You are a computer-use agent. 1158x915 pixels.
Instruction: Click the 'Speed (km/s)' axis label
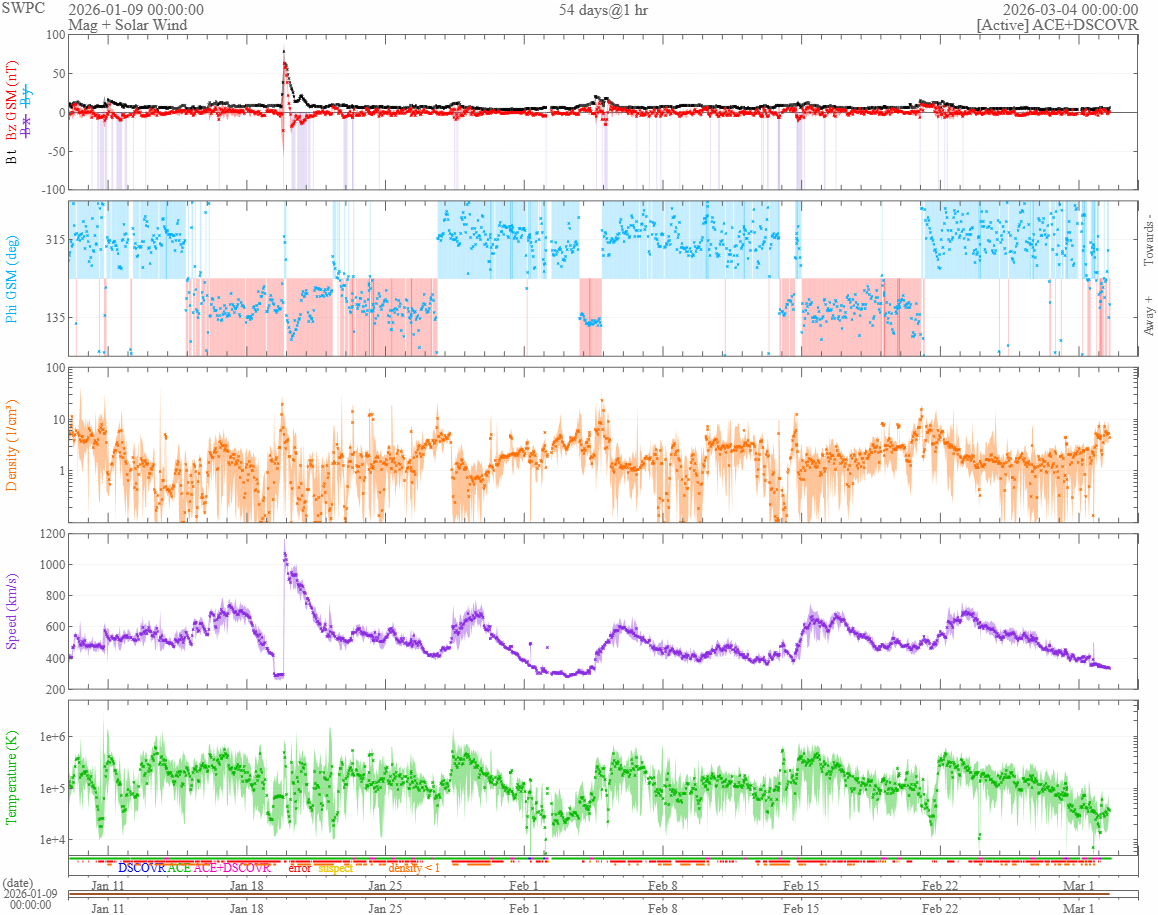[x=11, y=611]
